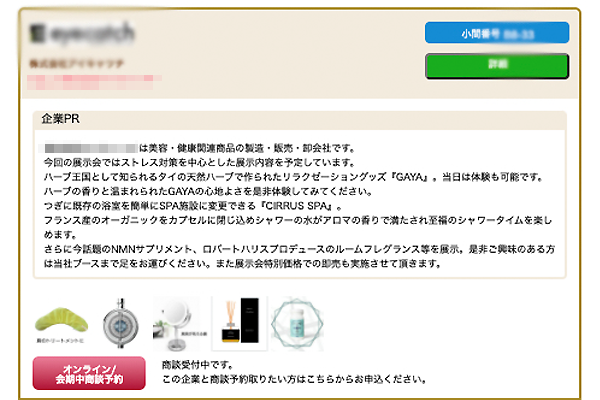Image resolution: width=600 pixels, height=400 pixels.
Task: View the vanity mirror product thumbnail
Action: [180, 324]
